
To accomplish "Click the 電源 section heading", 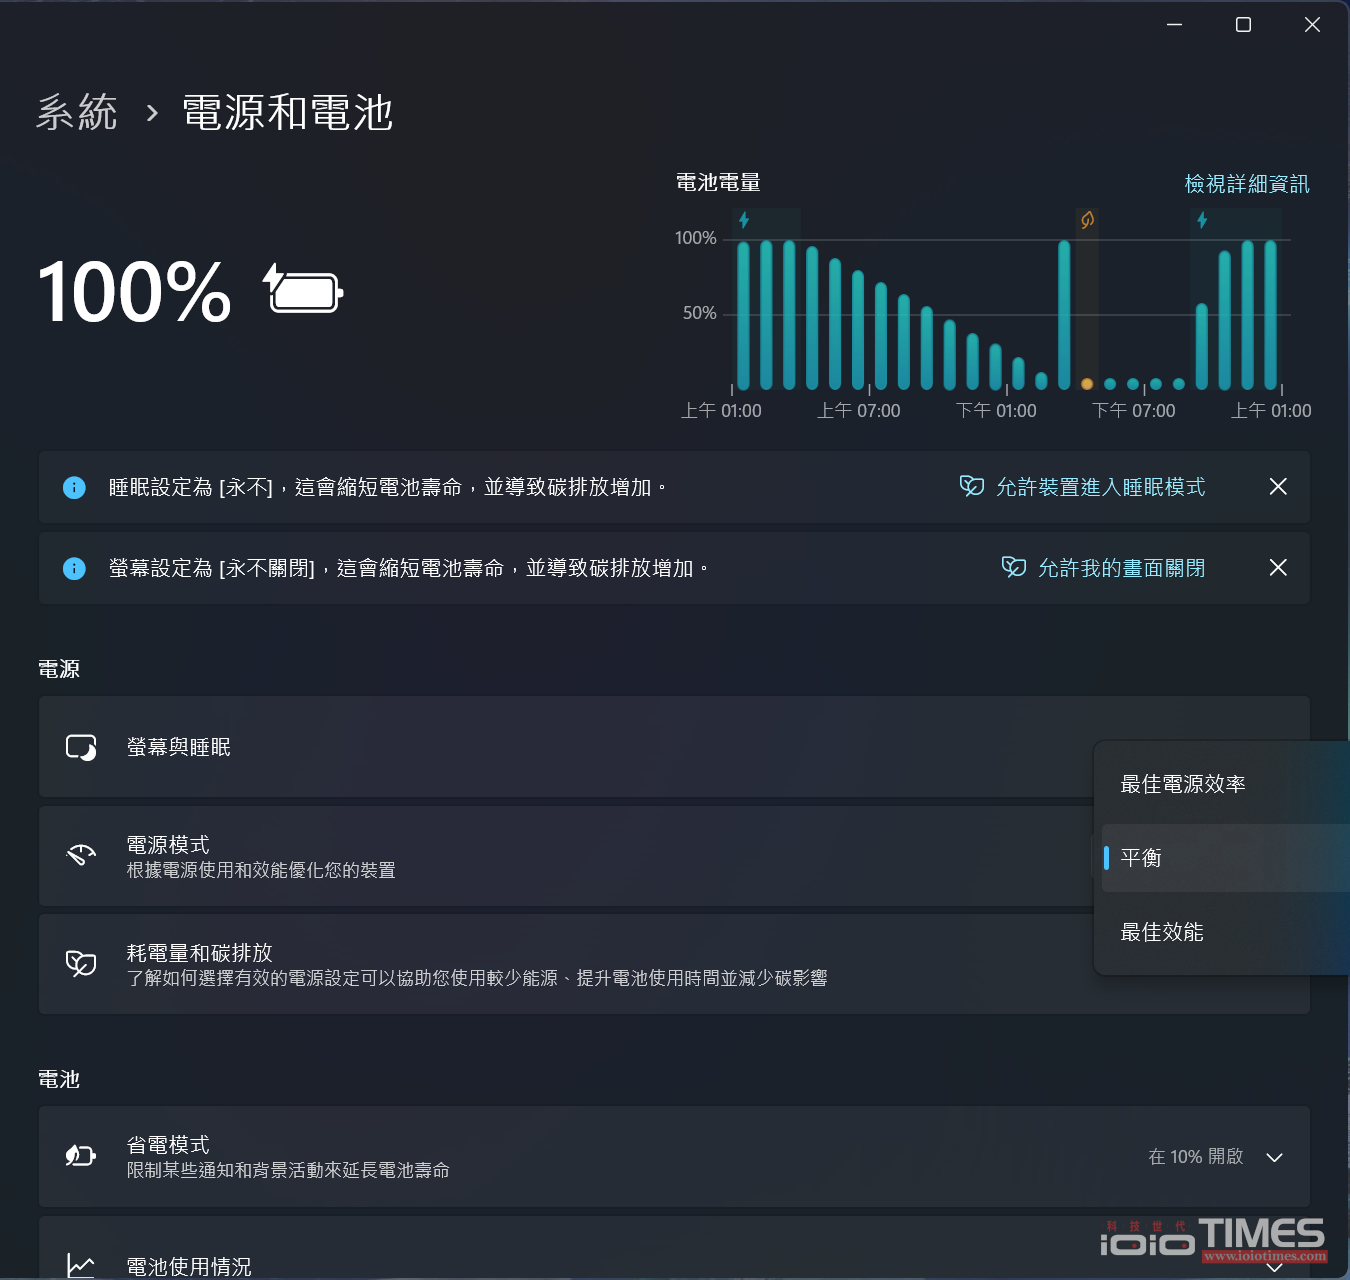I will [x=59, y=669].
